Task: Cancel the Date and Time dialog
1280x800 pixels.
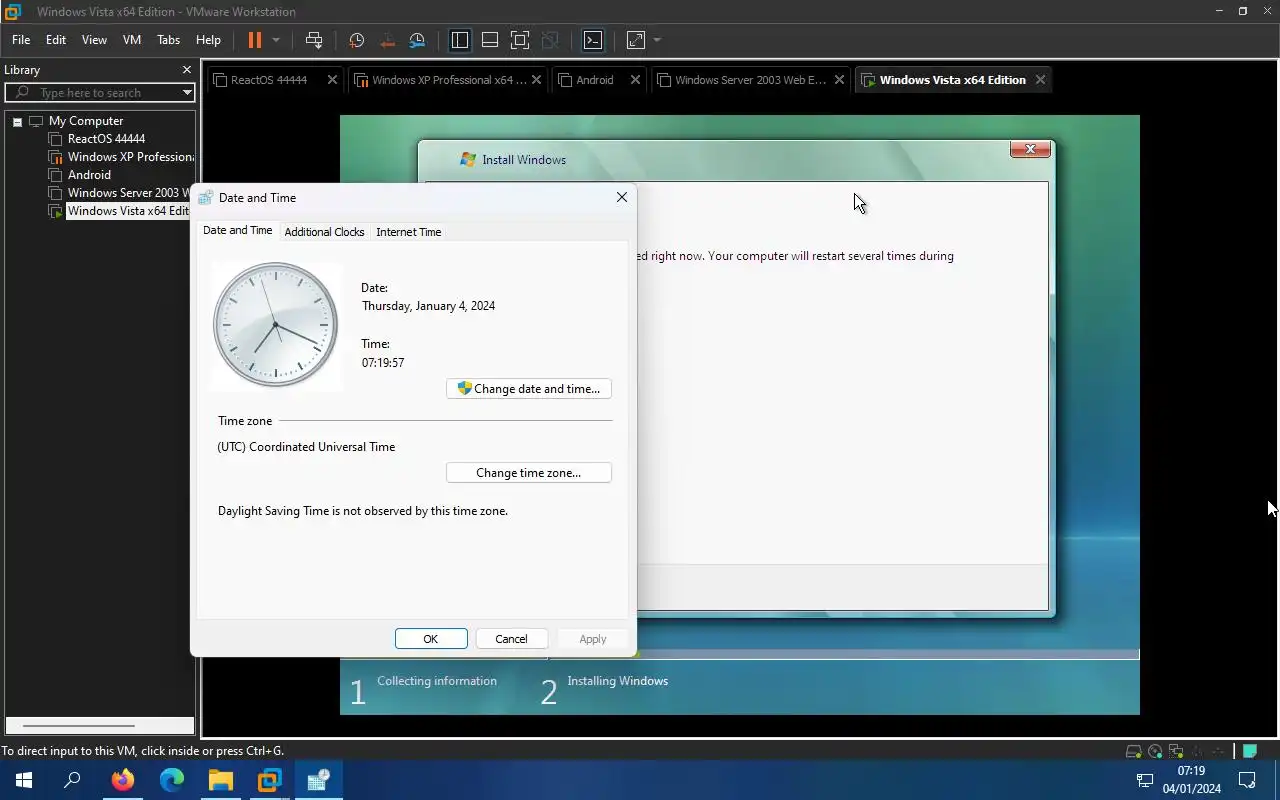Action: coord(511,639)
